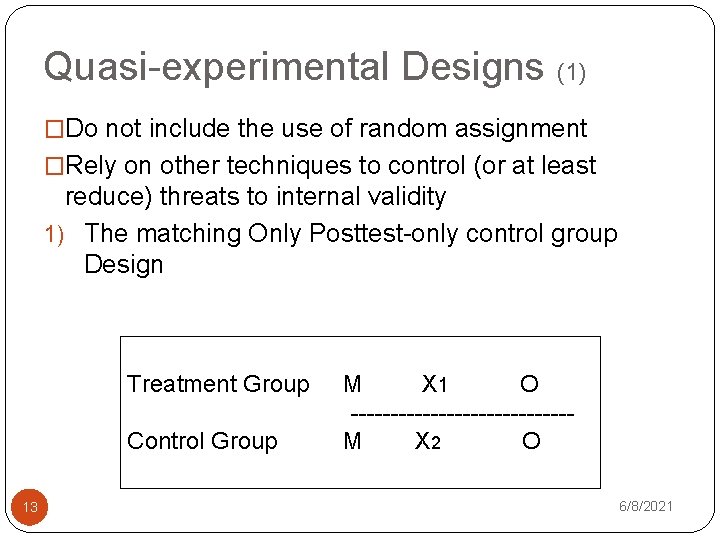Click the 'X1' treatment symbol

tap(434, 384)
